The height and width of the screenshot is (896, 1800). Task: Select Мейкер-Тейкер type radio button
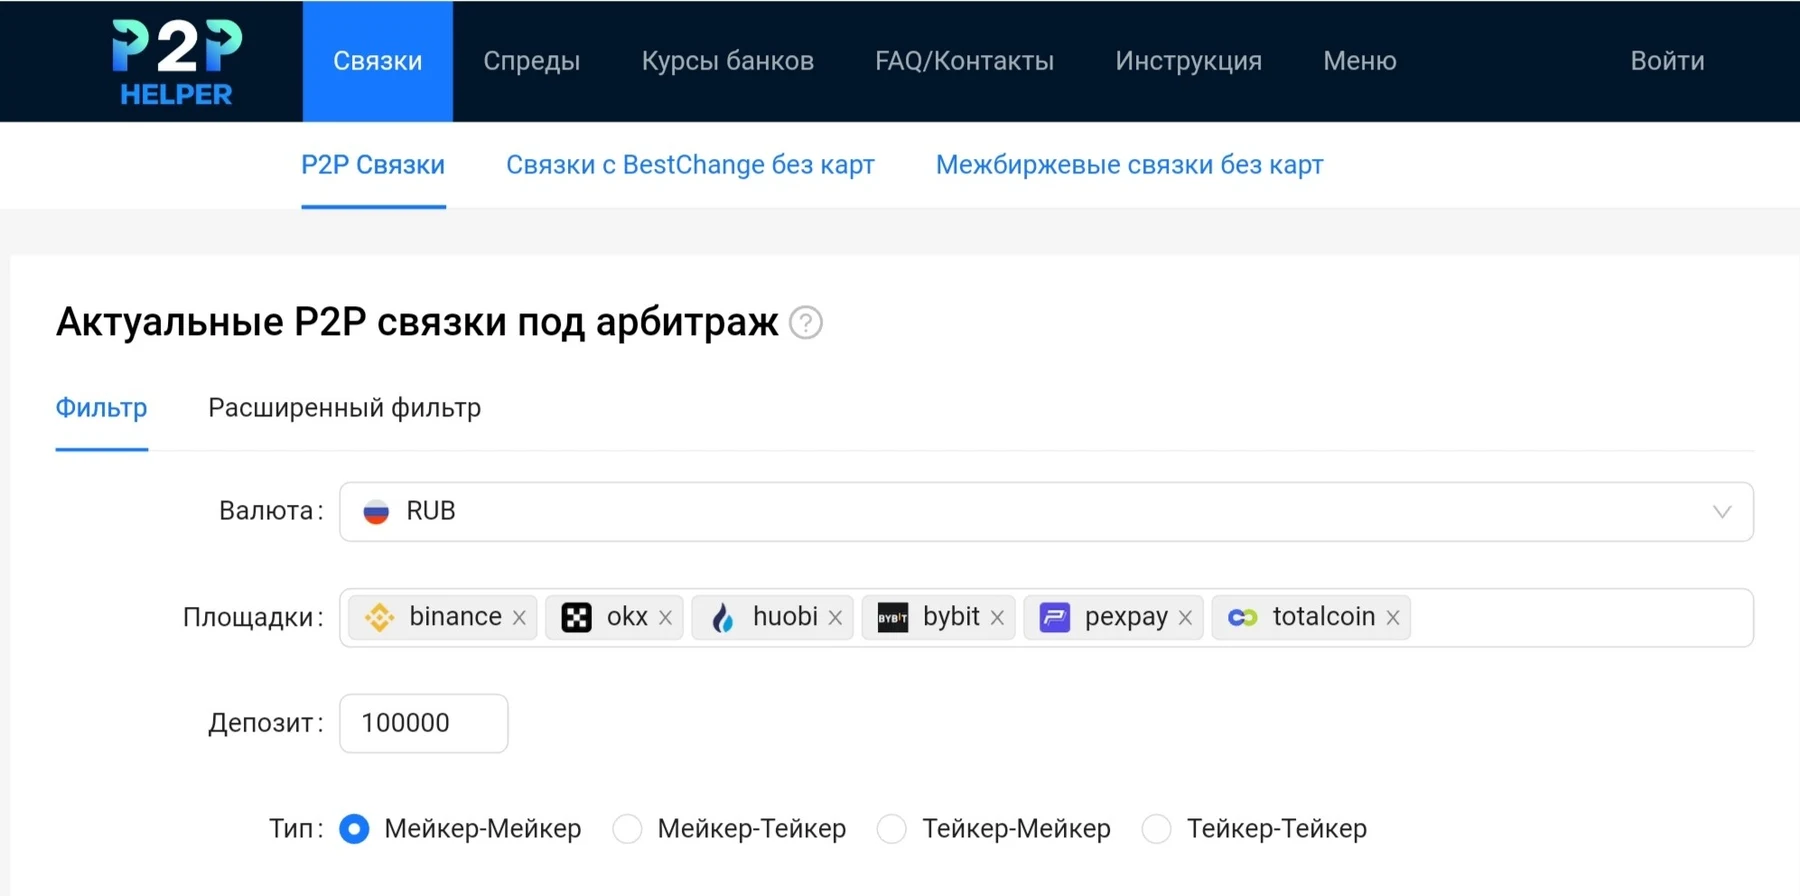click(x=627, y=829)
